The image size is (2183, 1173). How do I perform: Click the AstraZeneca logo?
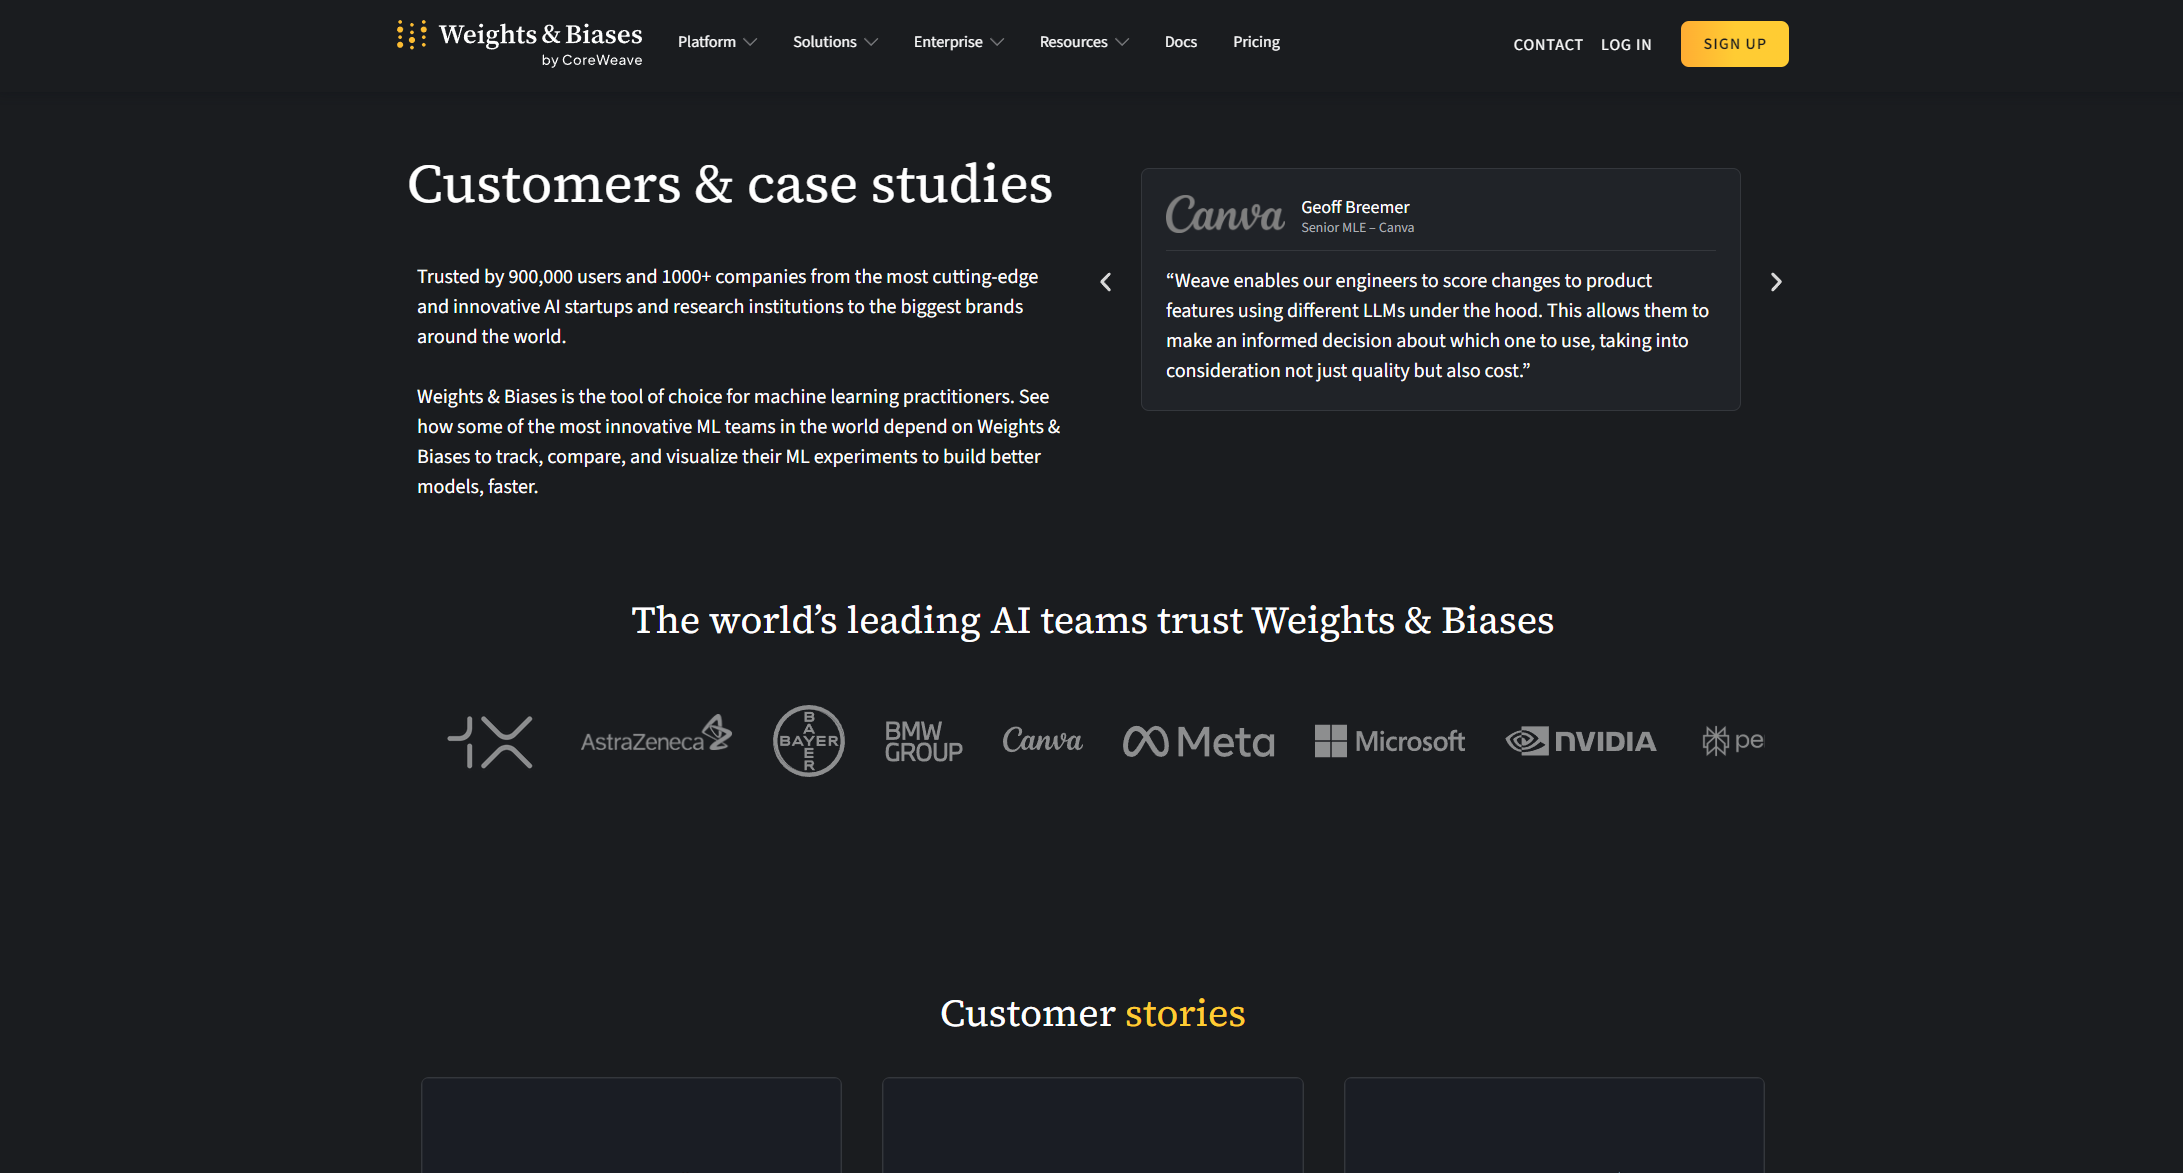click(656, 735)
